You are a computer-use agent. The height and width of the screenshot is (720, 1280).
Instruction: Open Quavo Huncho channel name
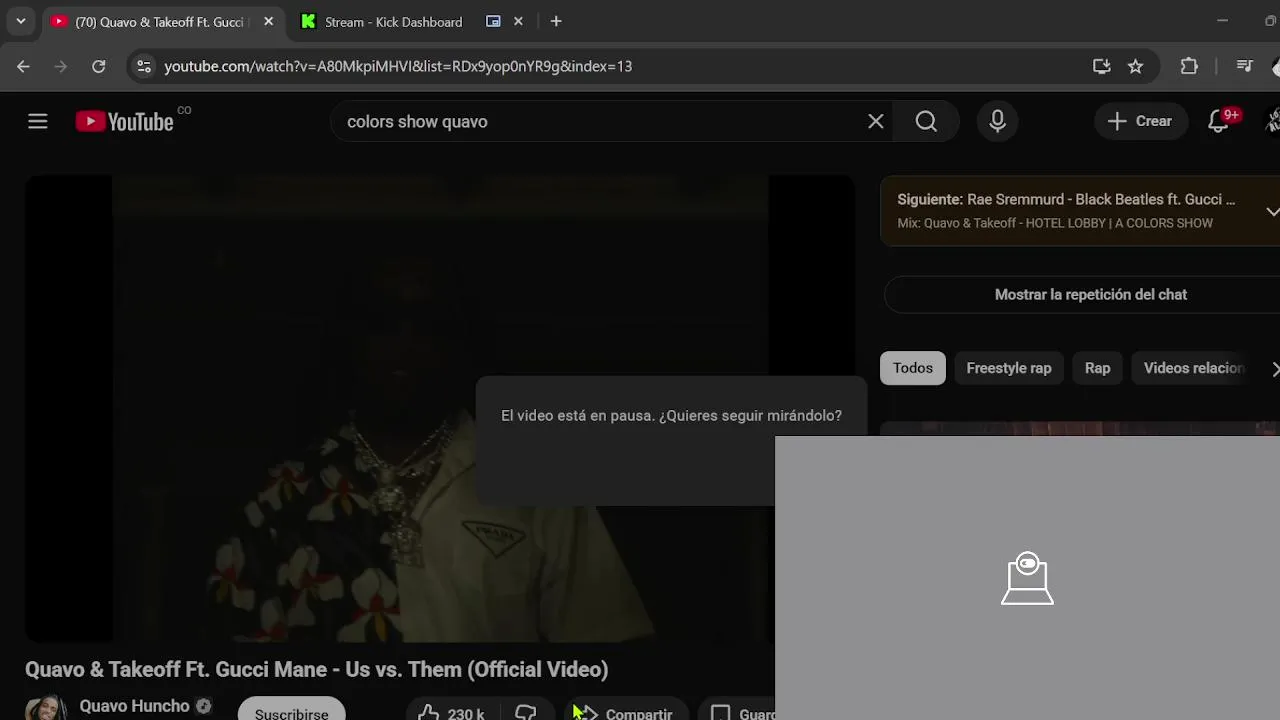tap(134, 706)
